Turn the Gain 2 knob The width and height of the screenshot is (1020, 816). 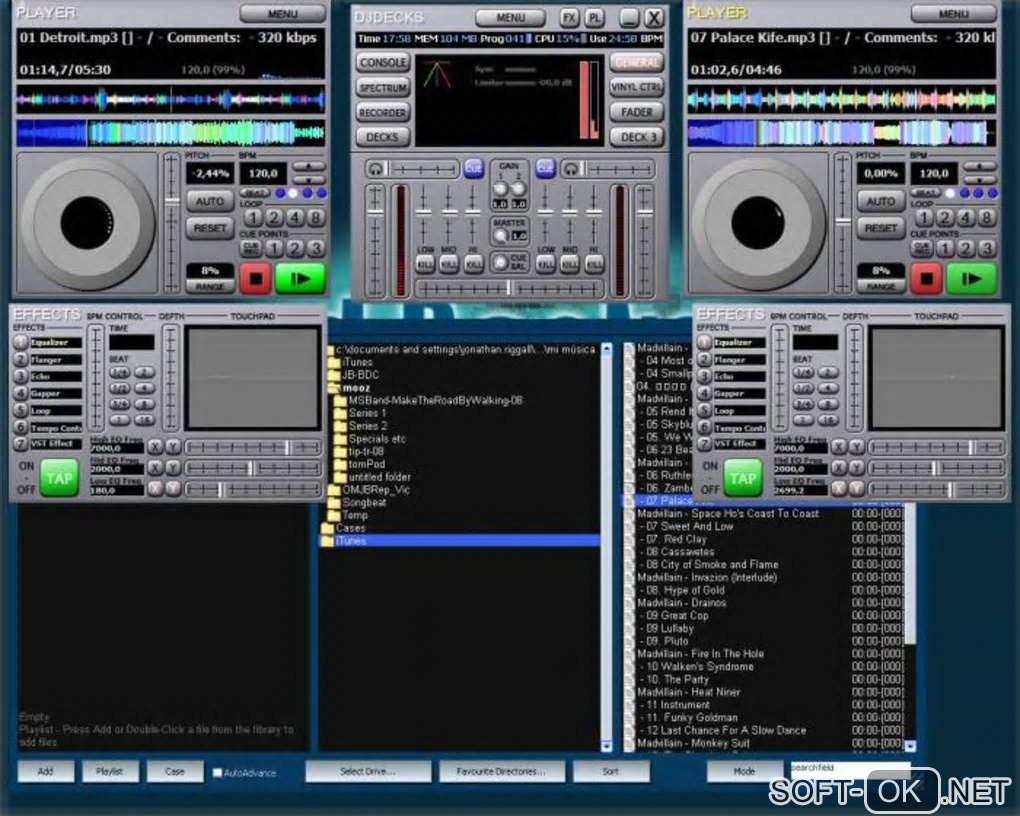tap(518, 189)
